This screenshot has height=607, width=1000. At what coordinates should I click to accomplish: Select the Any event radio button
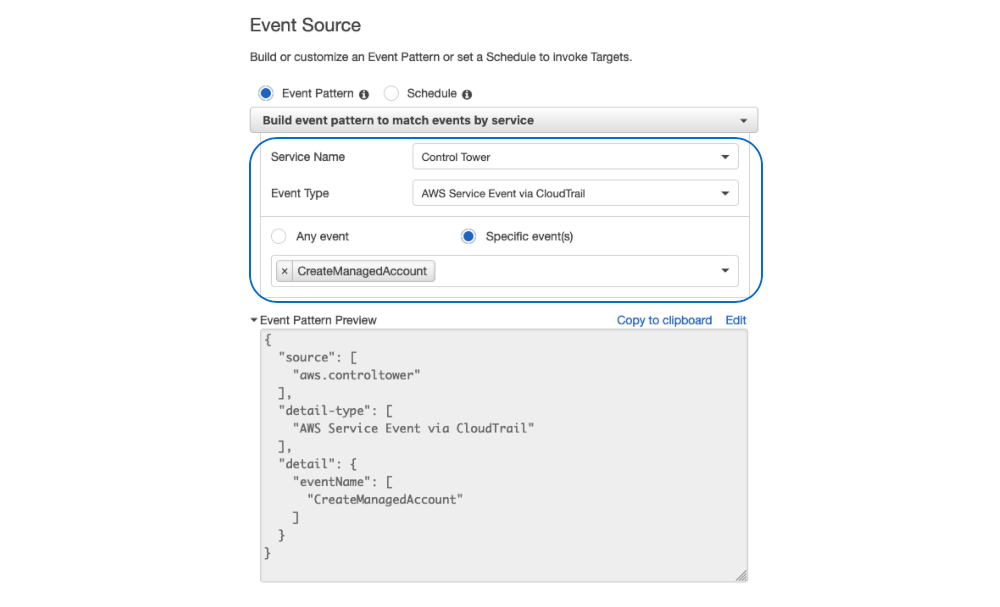click(279, 236)
